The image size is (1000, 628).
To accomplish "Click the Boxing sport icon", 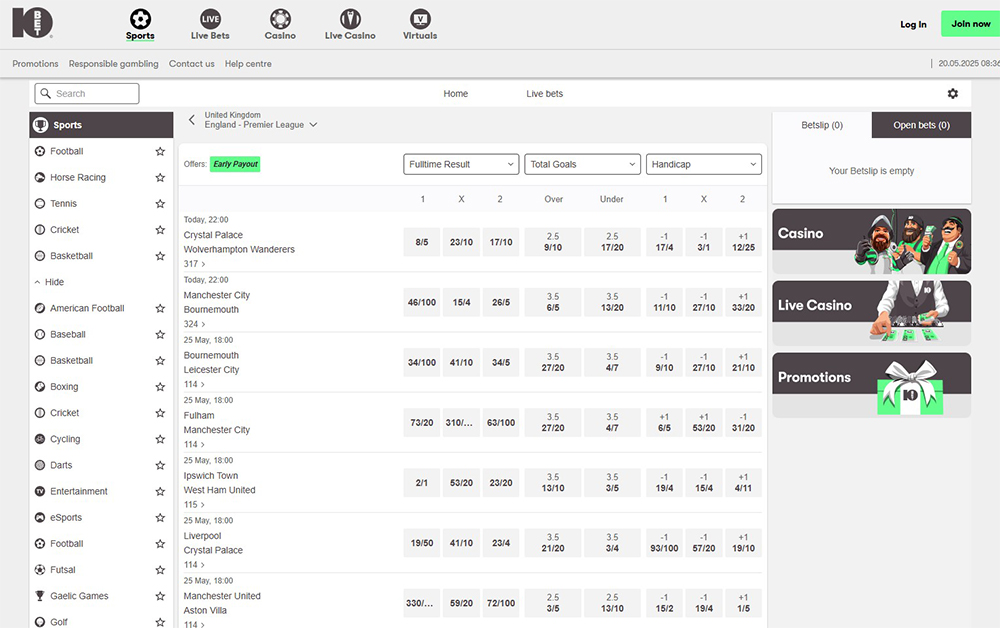I will 40,386.
